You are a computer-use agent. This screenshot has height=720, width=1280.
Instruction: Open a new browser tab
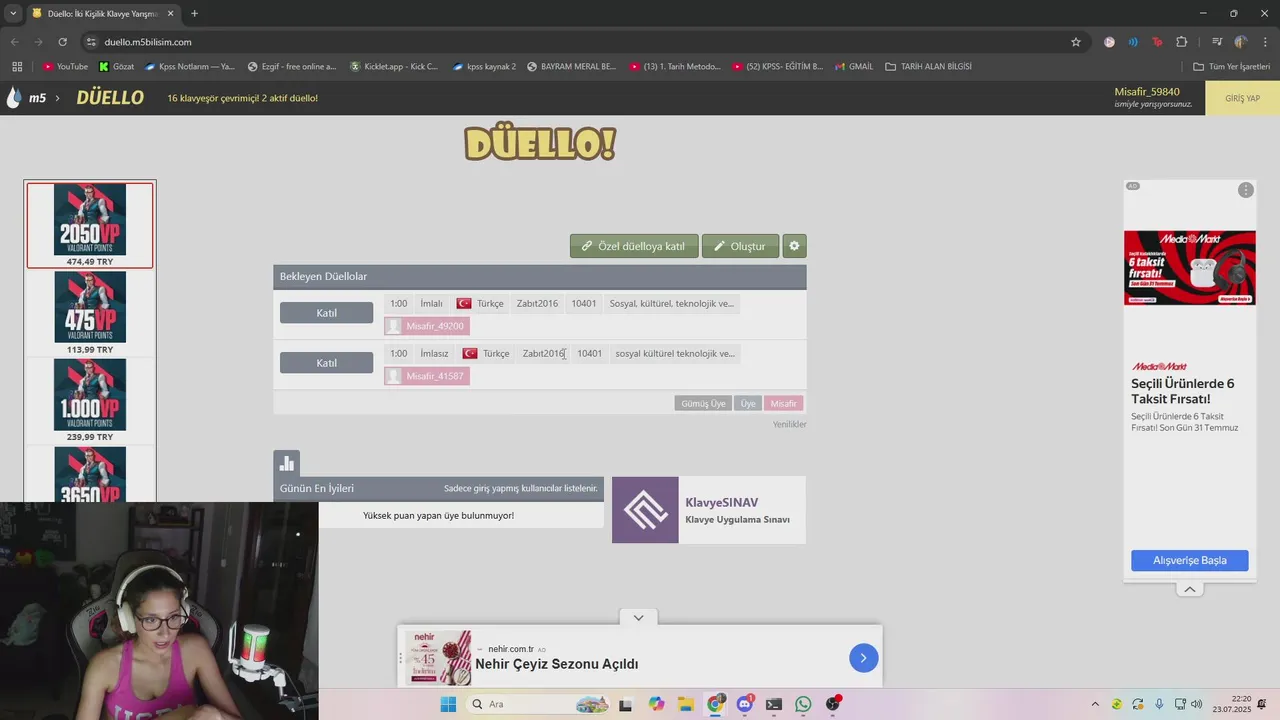click(194, 13)
